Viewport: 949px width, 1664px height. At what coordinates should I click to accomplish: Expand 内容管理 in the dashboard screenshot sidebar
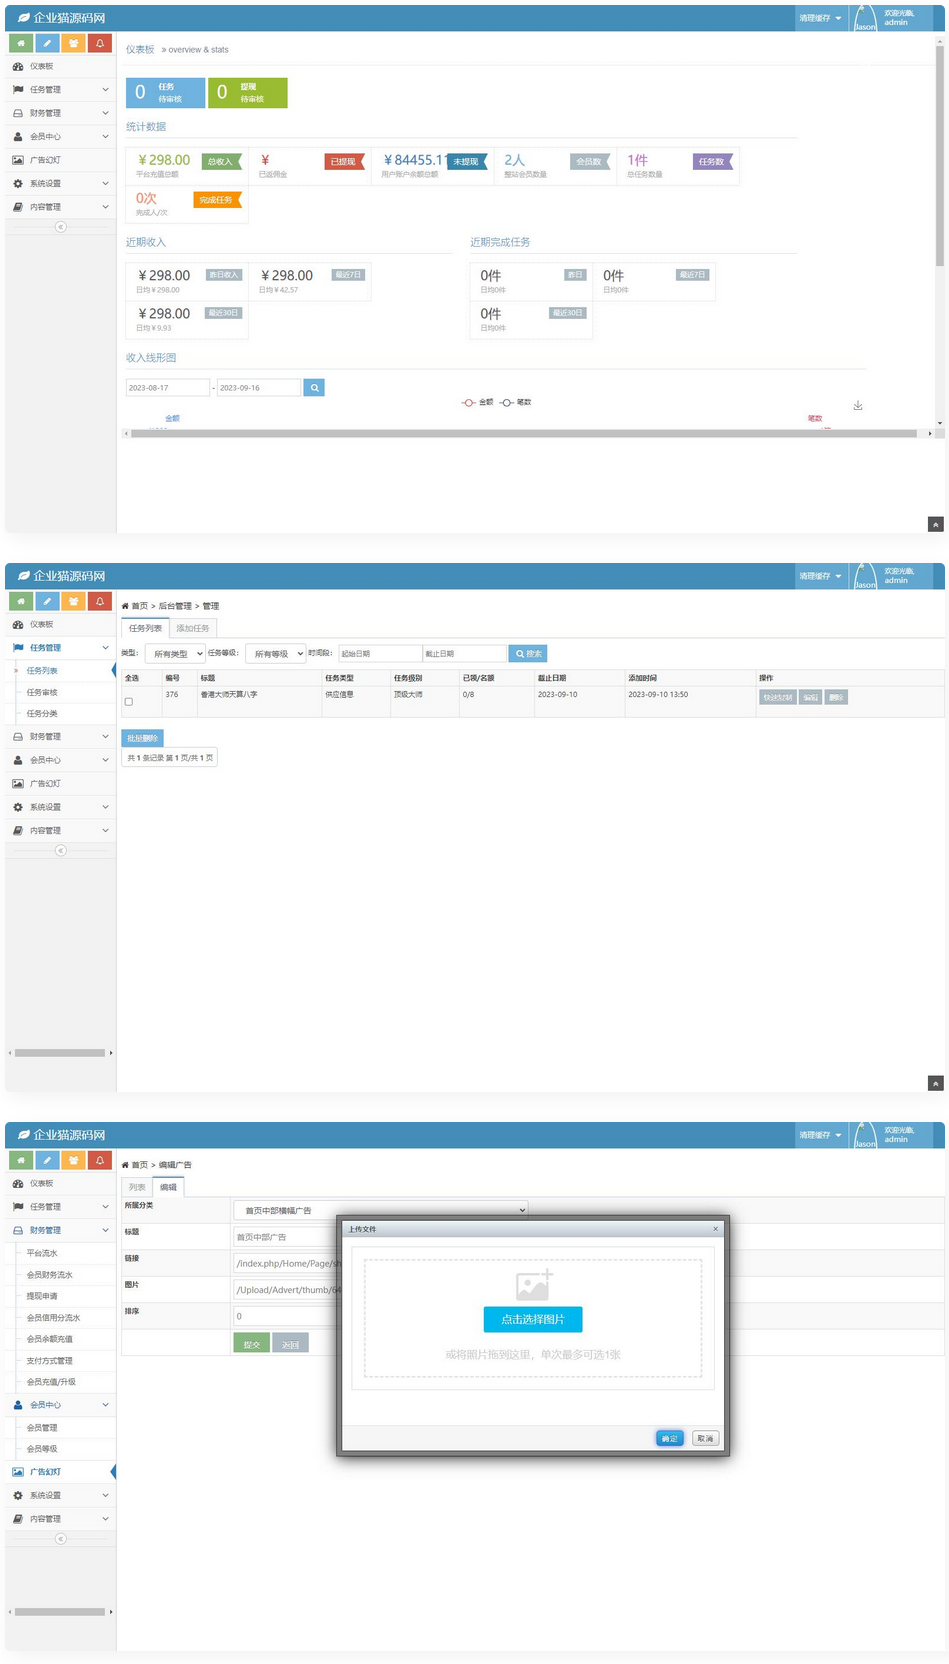60,207
